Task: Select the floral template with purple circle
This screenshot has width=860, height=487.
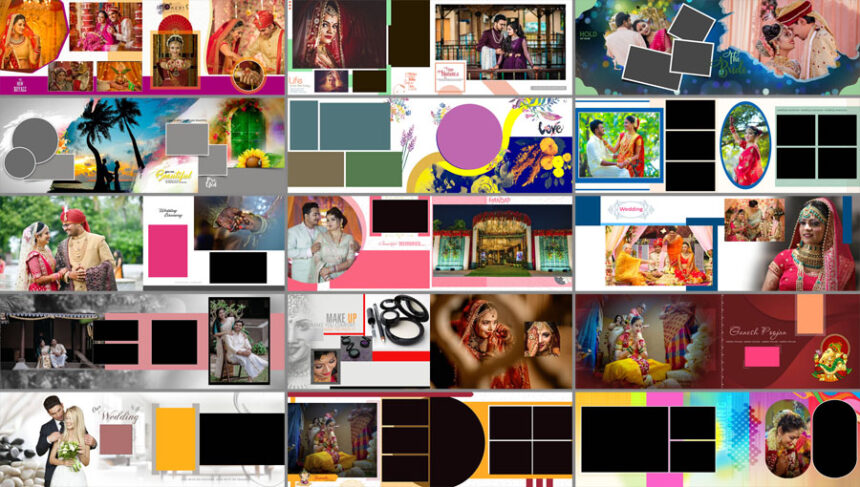Action: [x=430, y=145]
